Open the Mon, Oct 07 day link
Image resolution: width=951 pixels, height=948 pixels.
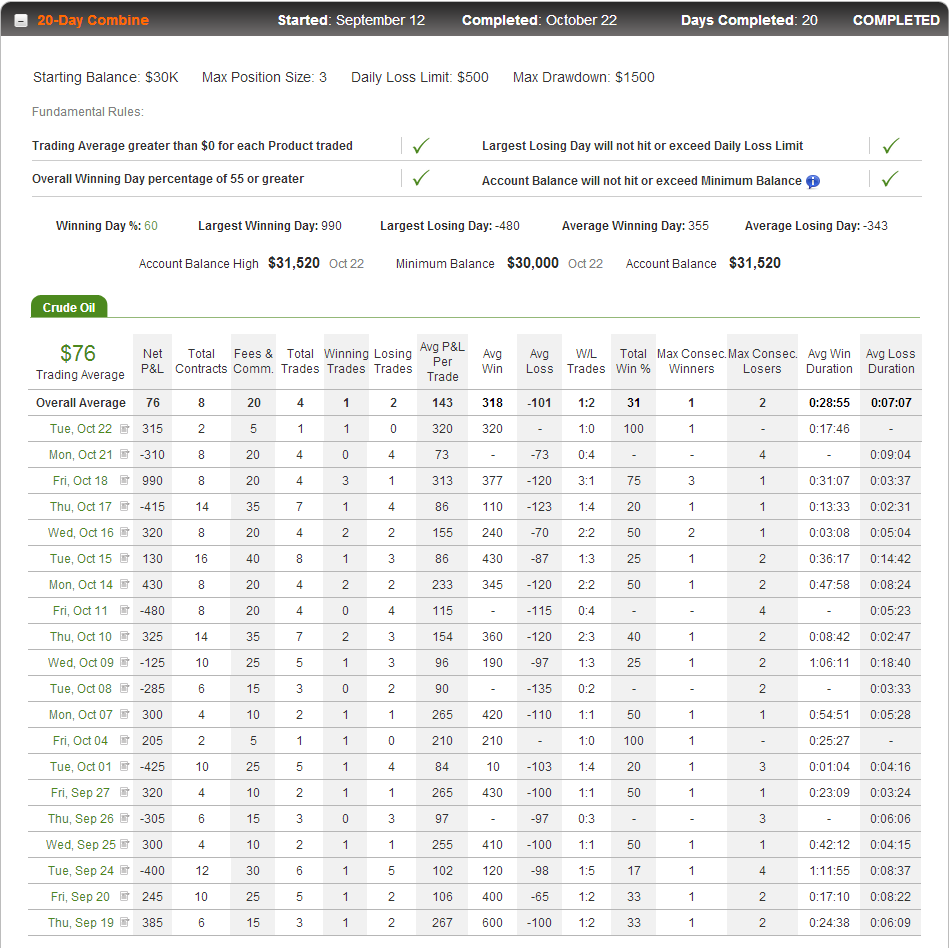click(81, 714)
